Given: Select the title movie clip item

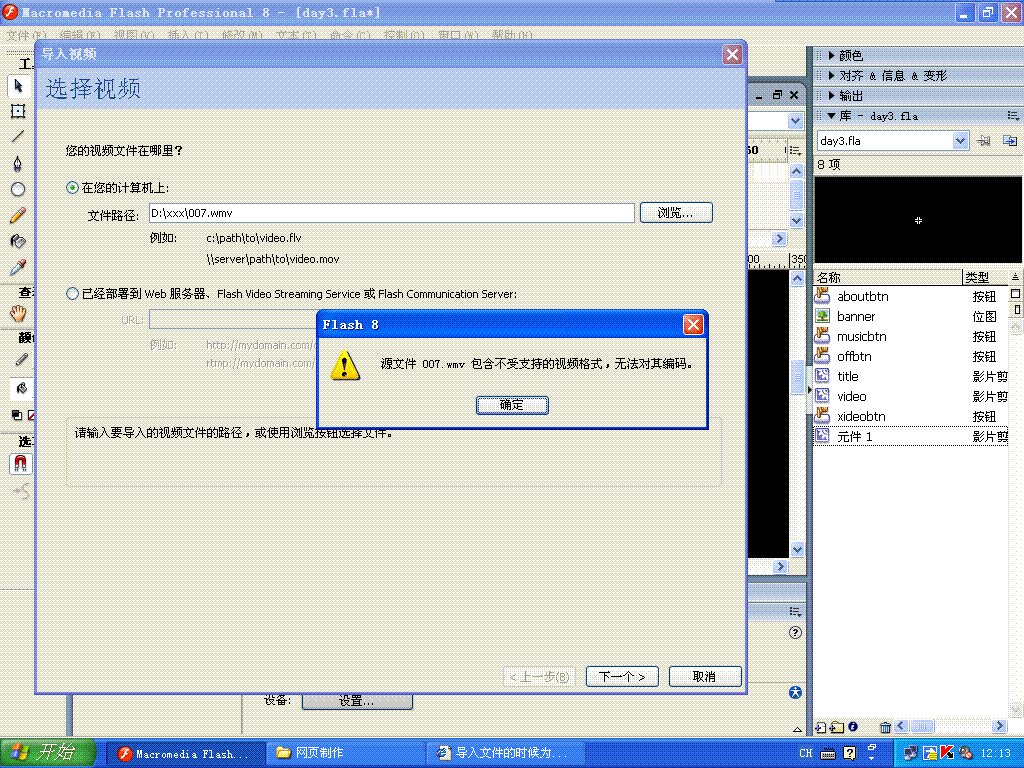Looking at the screenshot, I should click(x=910, y=376).
